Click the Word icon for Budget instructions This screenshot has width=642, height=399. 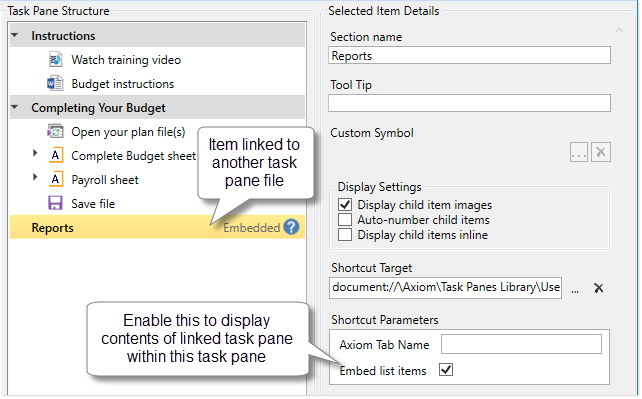pos(55,83)
